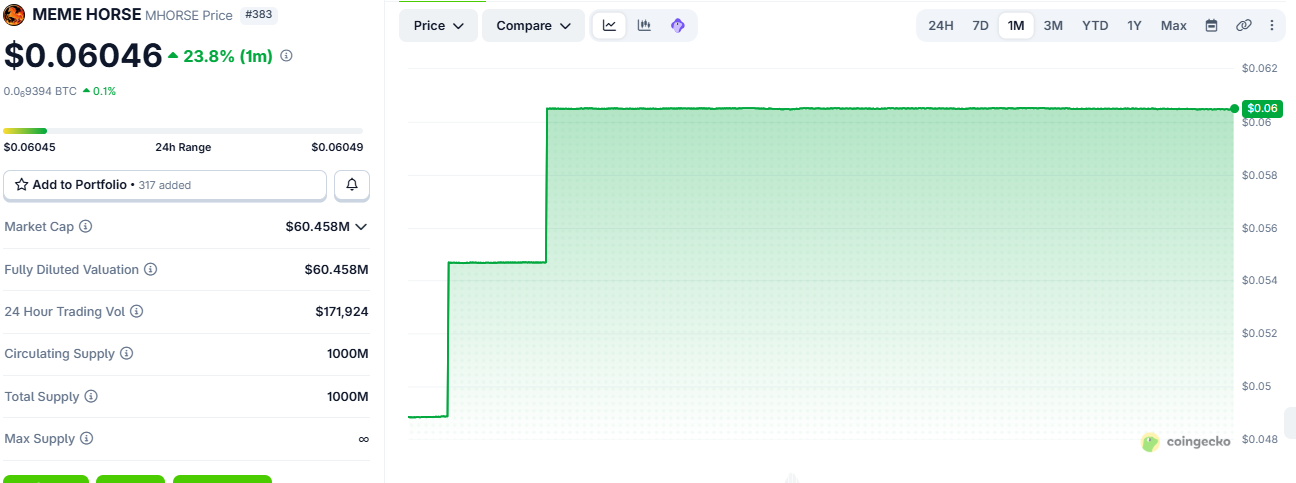Click the star icon in Add to Portfolio
The width and height of the screenshot is (1296, 483).
tap(21, 185)
